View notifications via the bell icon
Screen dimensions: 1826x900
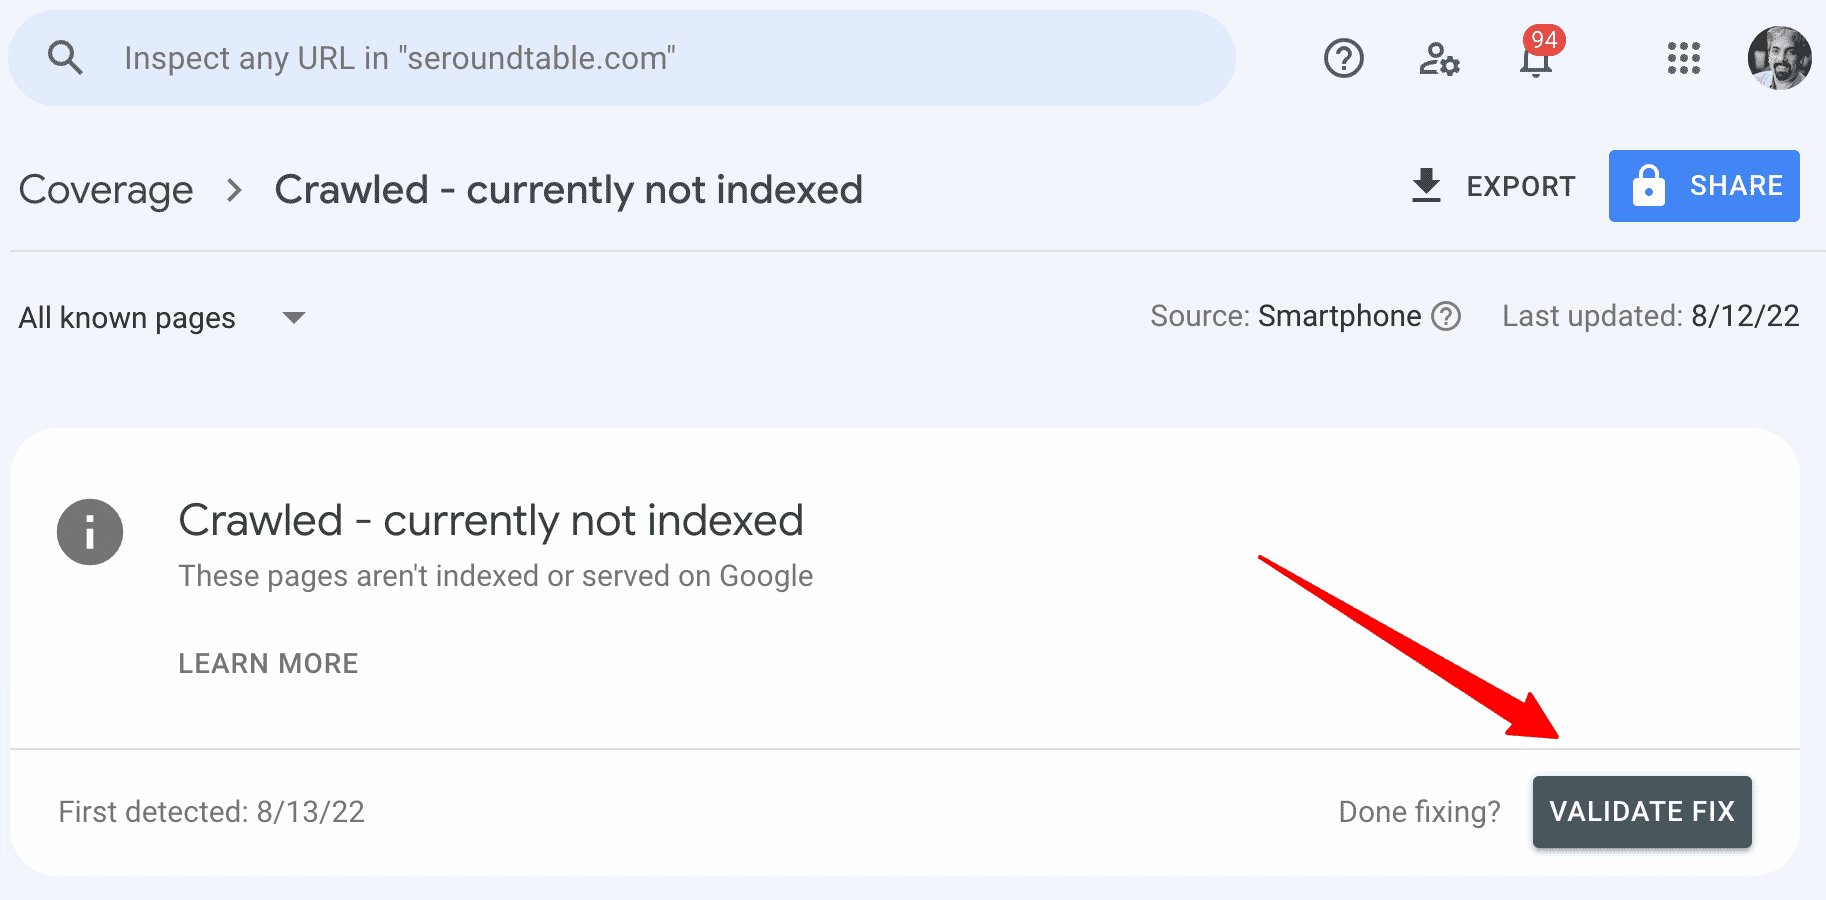pos(1534,62)
